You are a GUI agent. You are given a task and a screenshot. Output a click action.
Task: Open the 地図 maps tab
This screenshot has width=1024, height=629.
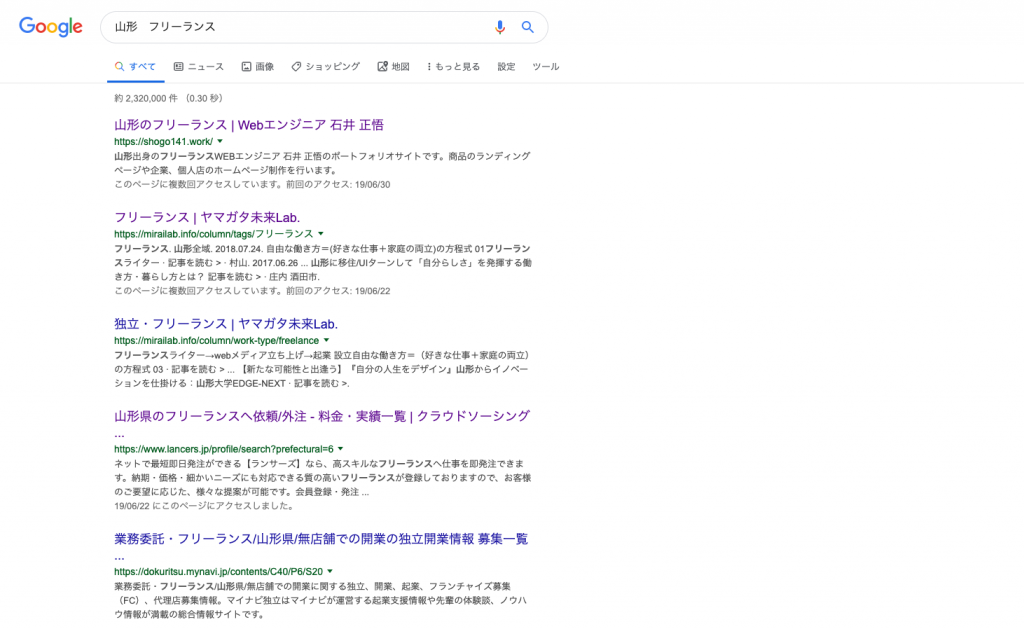click(394, 67)
